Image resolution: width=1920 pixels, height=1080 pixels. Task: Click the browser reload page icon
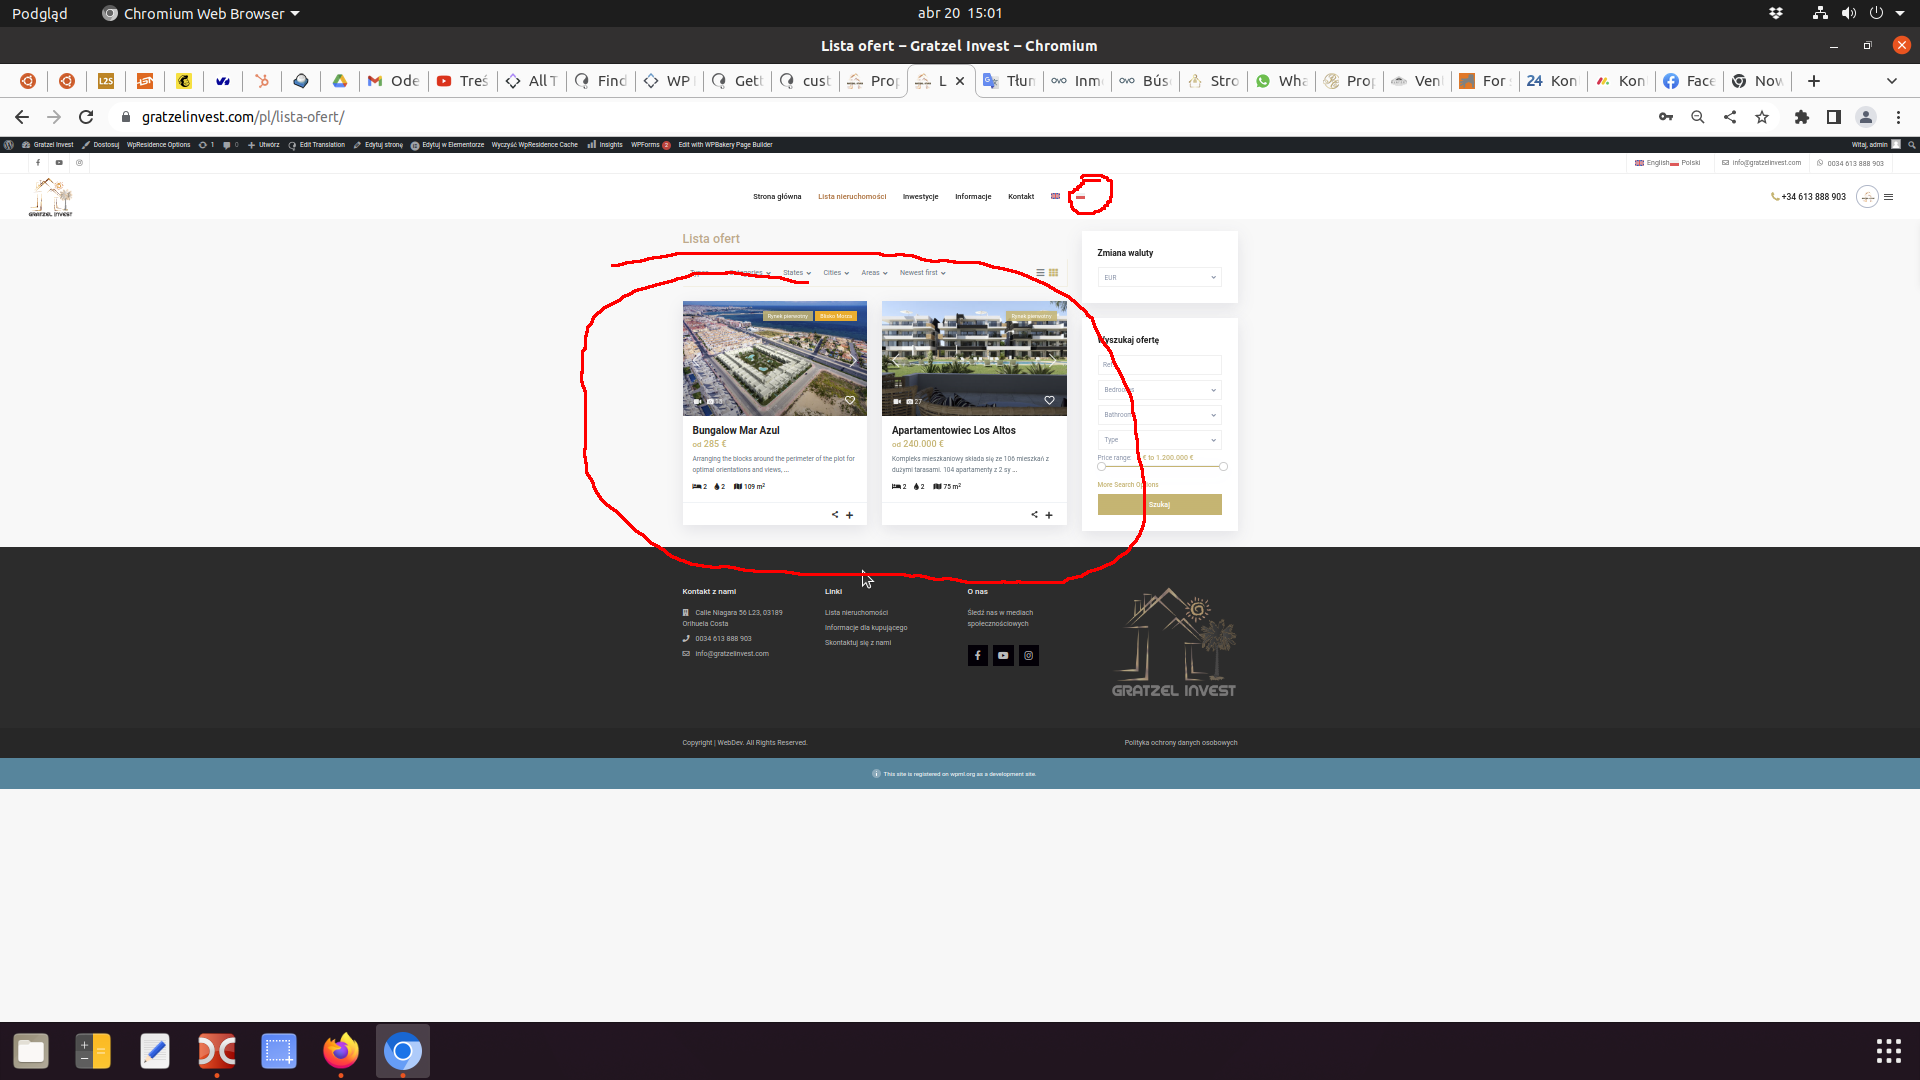pyautogui.click(x=86, y=117)
